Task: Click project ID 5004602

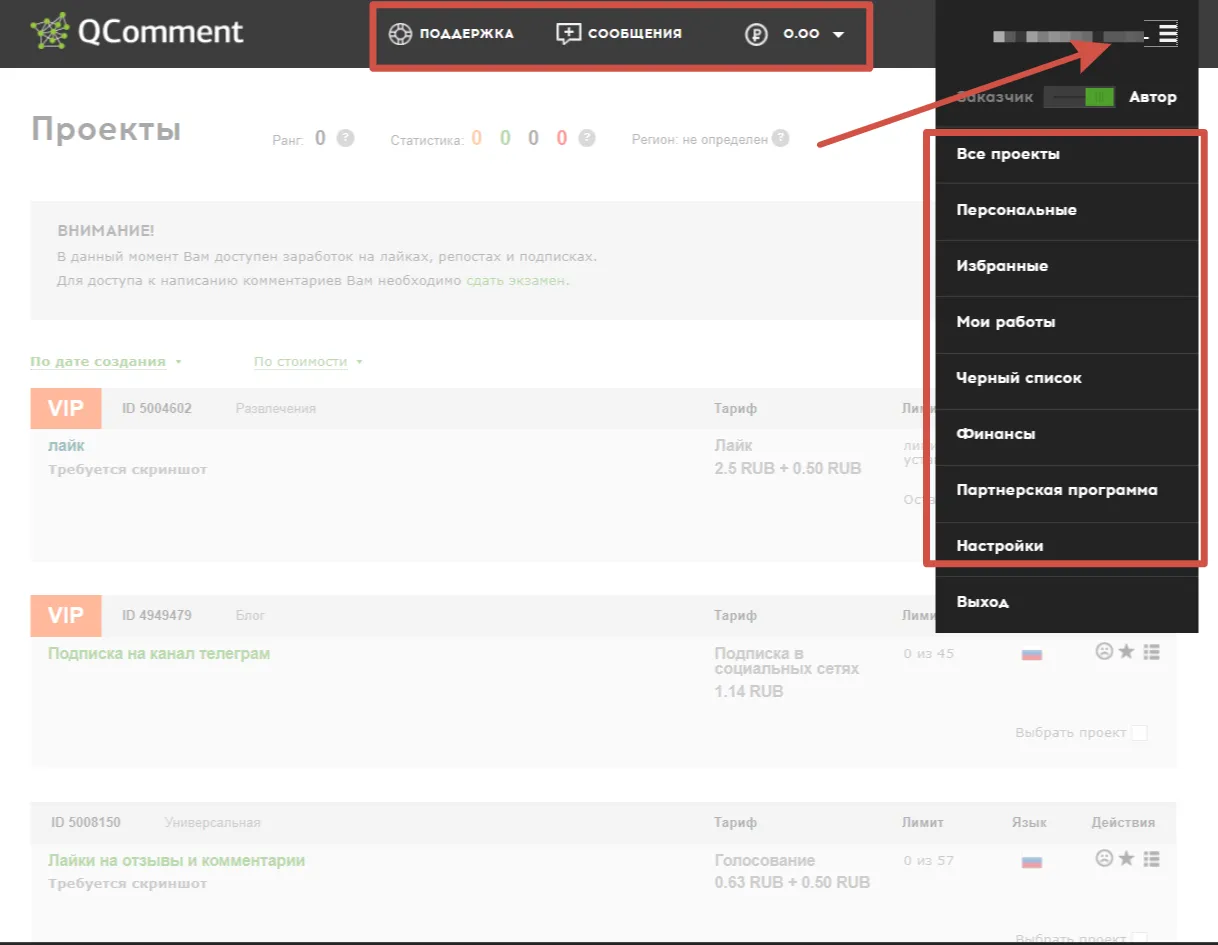Action: point(157,408)
